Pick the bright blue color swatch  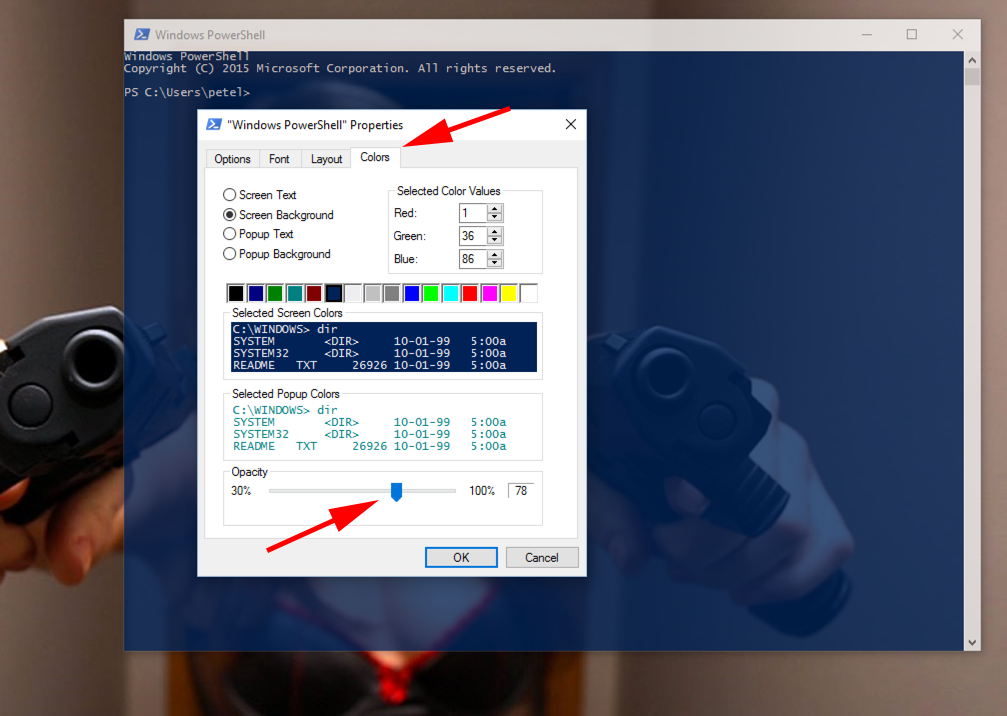pyautogui.click(x=412, y=293)
